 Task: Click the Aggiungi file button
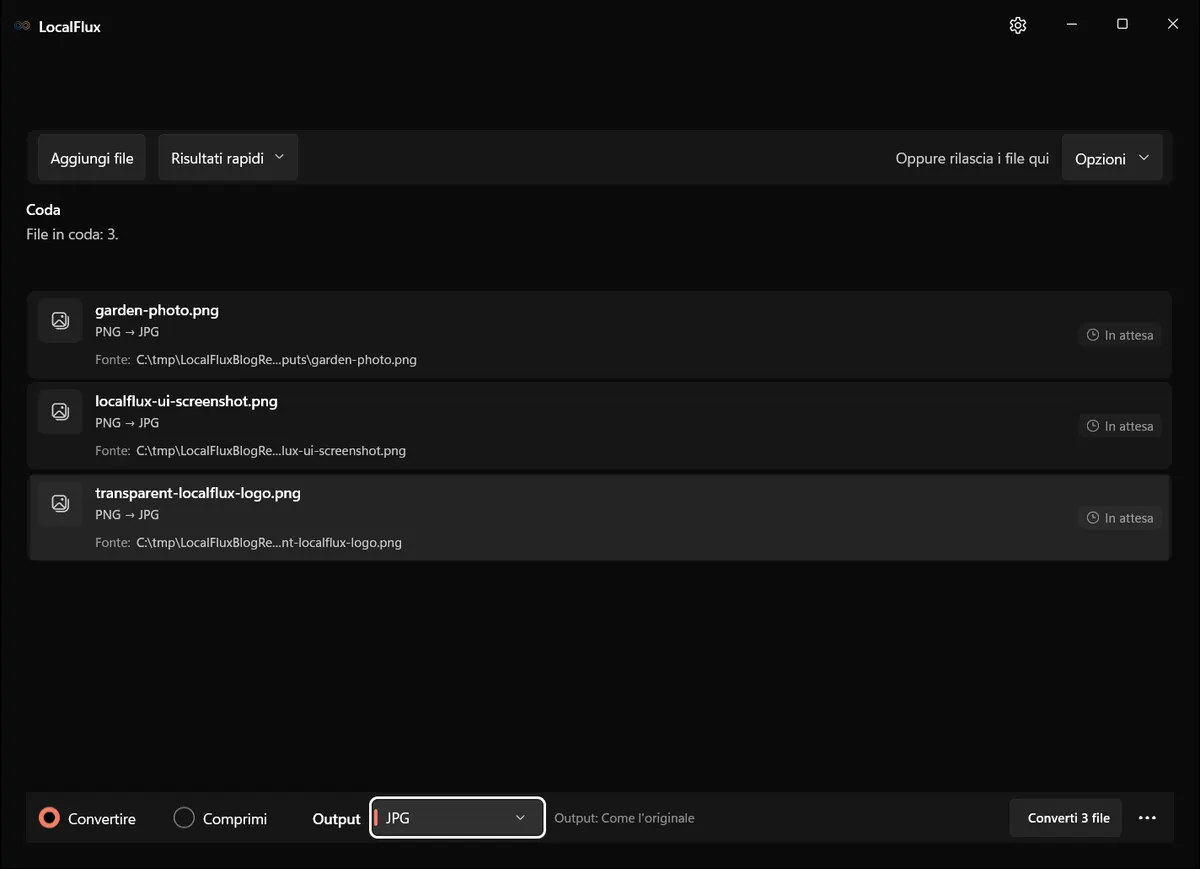pos(92,158)
